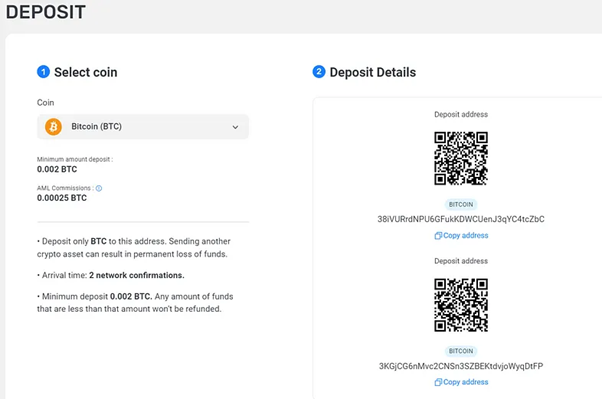Image resolution: width=602 pixels, height=399 pixels.
Task: Click the 0.002 BTC minimum deposit value
Action: pos(57,169)
